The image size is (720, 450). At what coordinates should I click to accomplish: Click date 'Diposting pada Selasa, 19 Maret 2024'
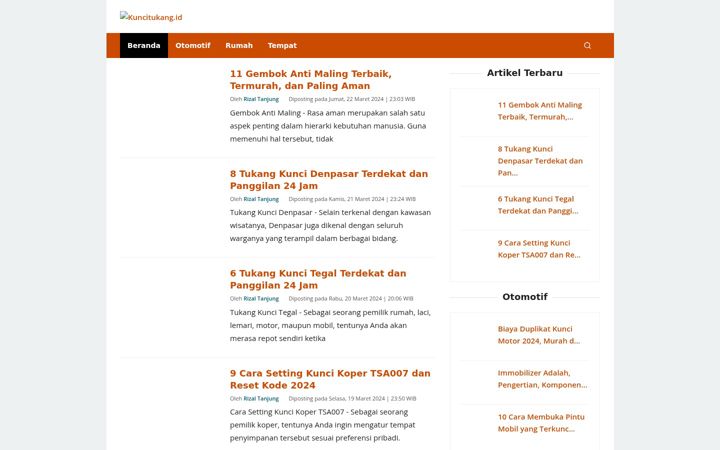click(x=352, y=399)
